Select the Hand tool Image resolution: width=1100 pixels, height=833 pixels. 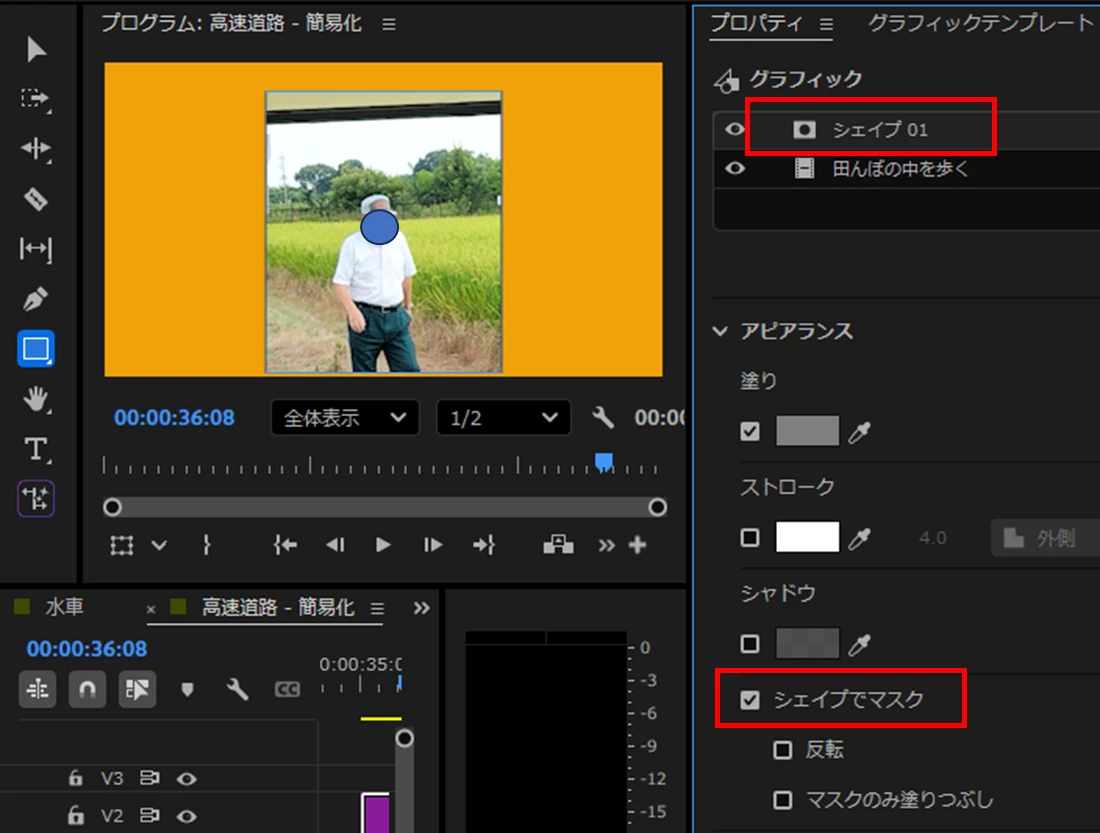(x=35, y=399)
